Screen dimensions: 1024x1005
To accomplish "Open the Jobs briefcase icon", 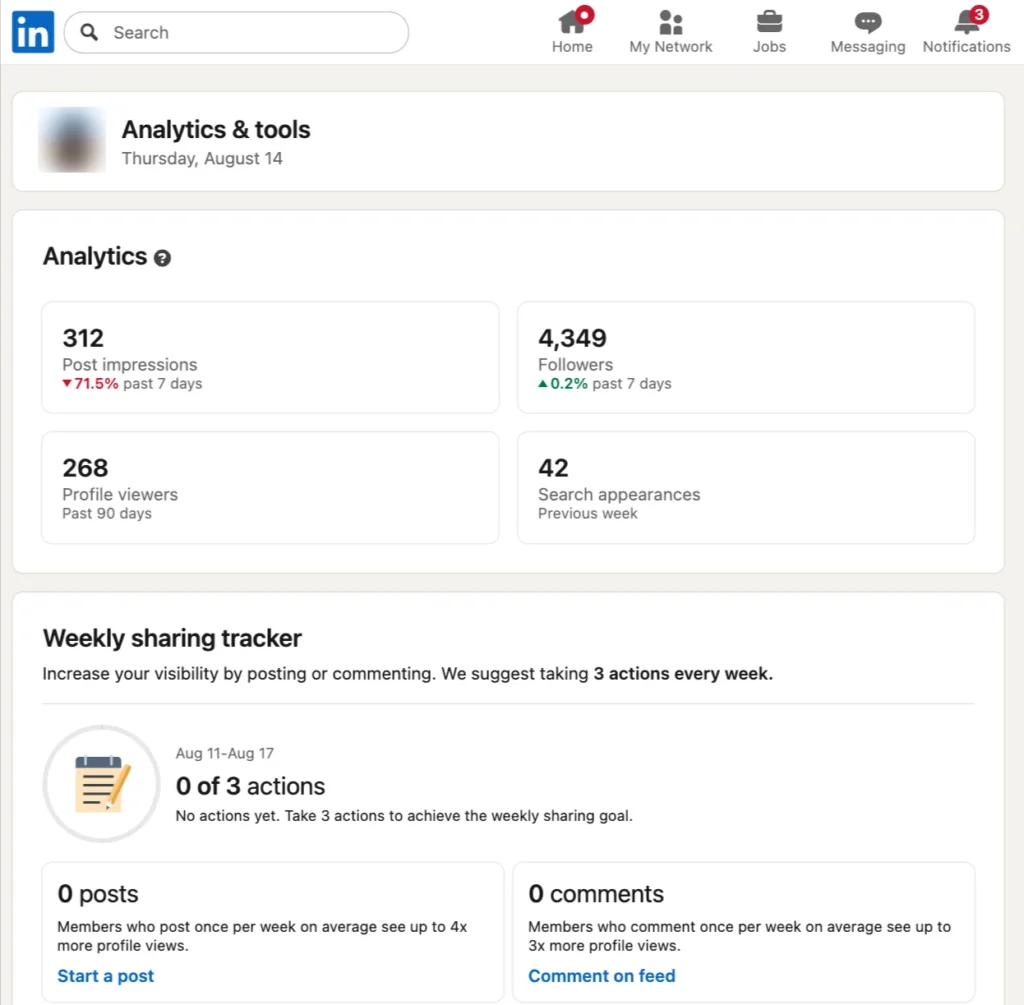I will pos(769,22).
